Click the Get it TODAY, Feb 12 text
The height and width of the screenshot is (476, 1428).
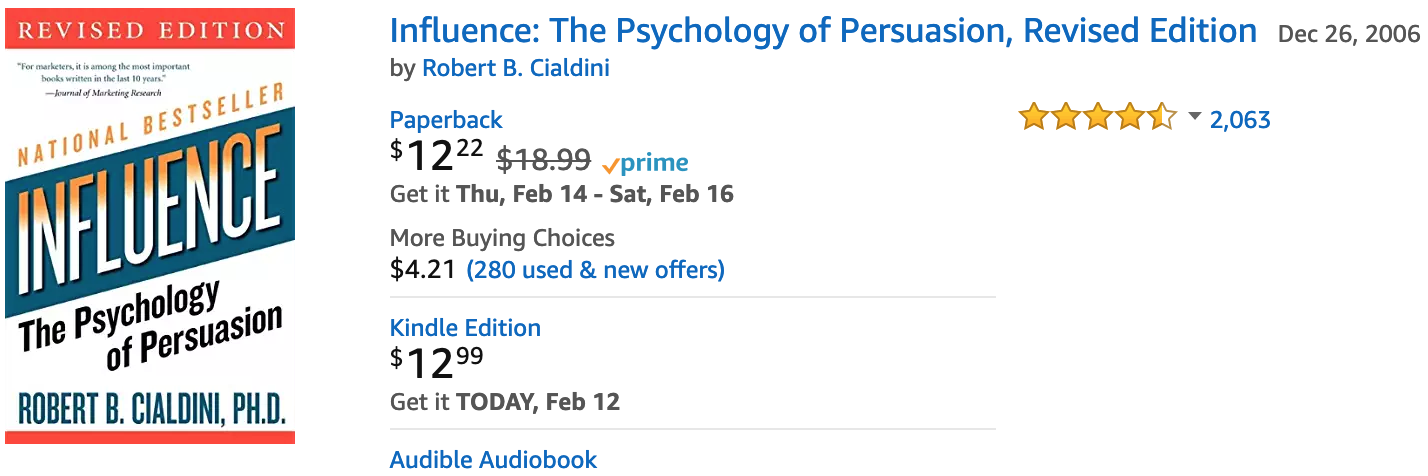coord(505,402)
